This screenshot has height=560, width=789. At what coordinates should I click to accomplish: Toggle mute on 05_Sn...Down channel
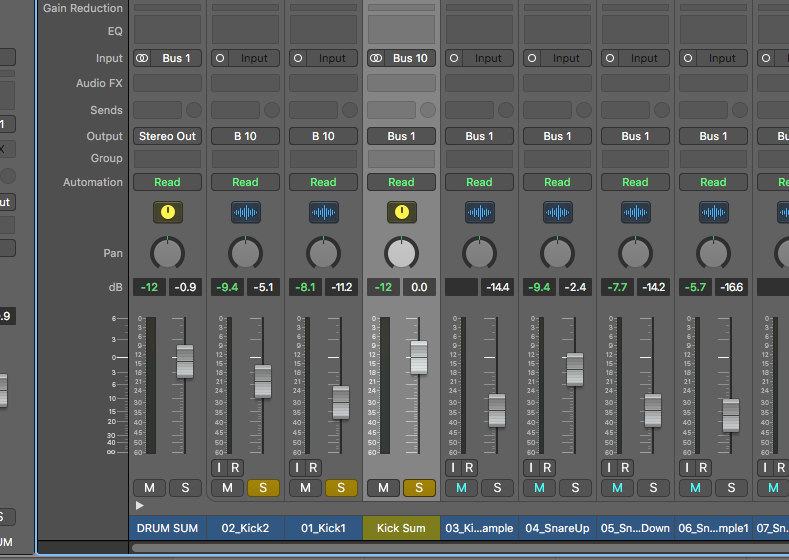tap(617, 488)
